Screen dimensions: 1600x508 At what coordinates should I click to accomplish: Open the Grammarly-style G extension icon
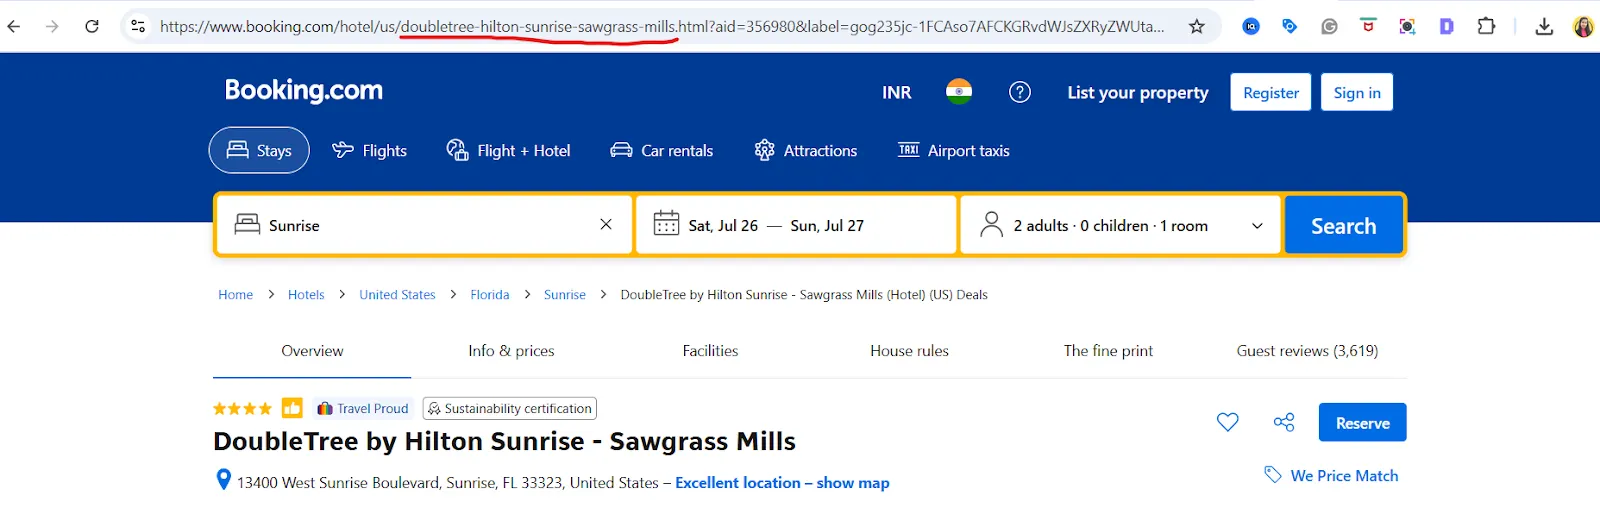pos(1329,27)
